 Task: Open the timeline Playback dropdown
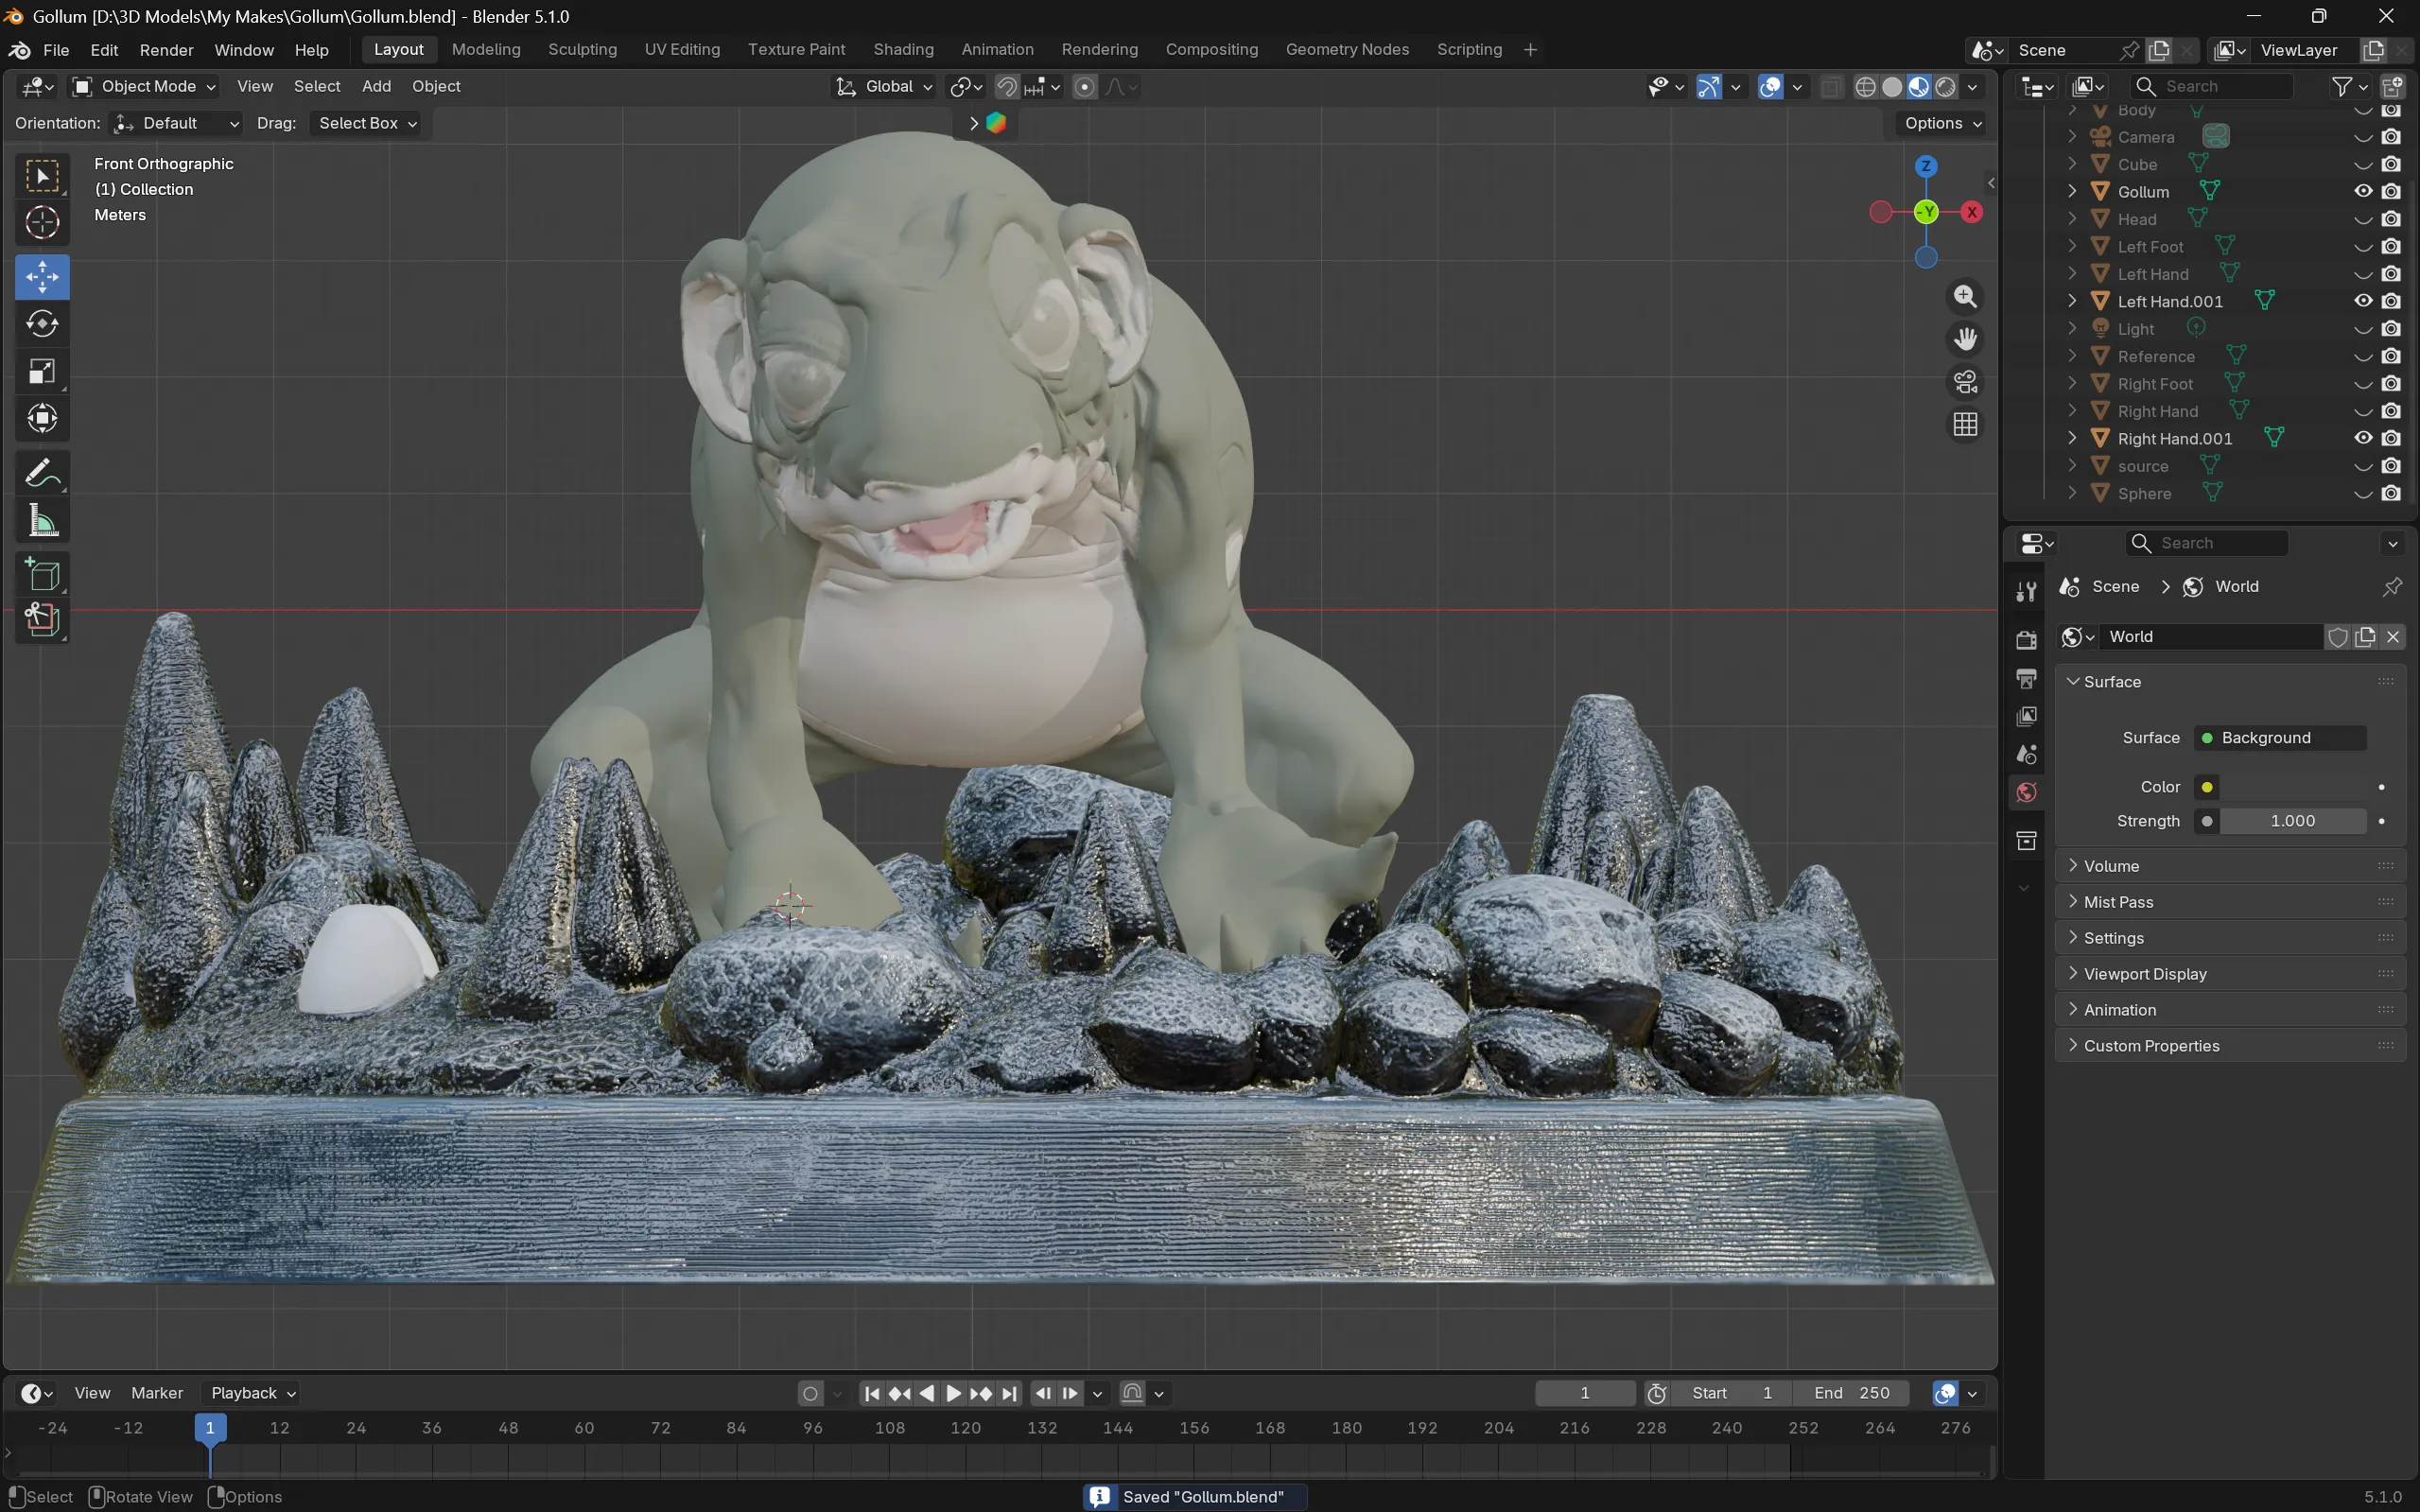pos(252,1393)
